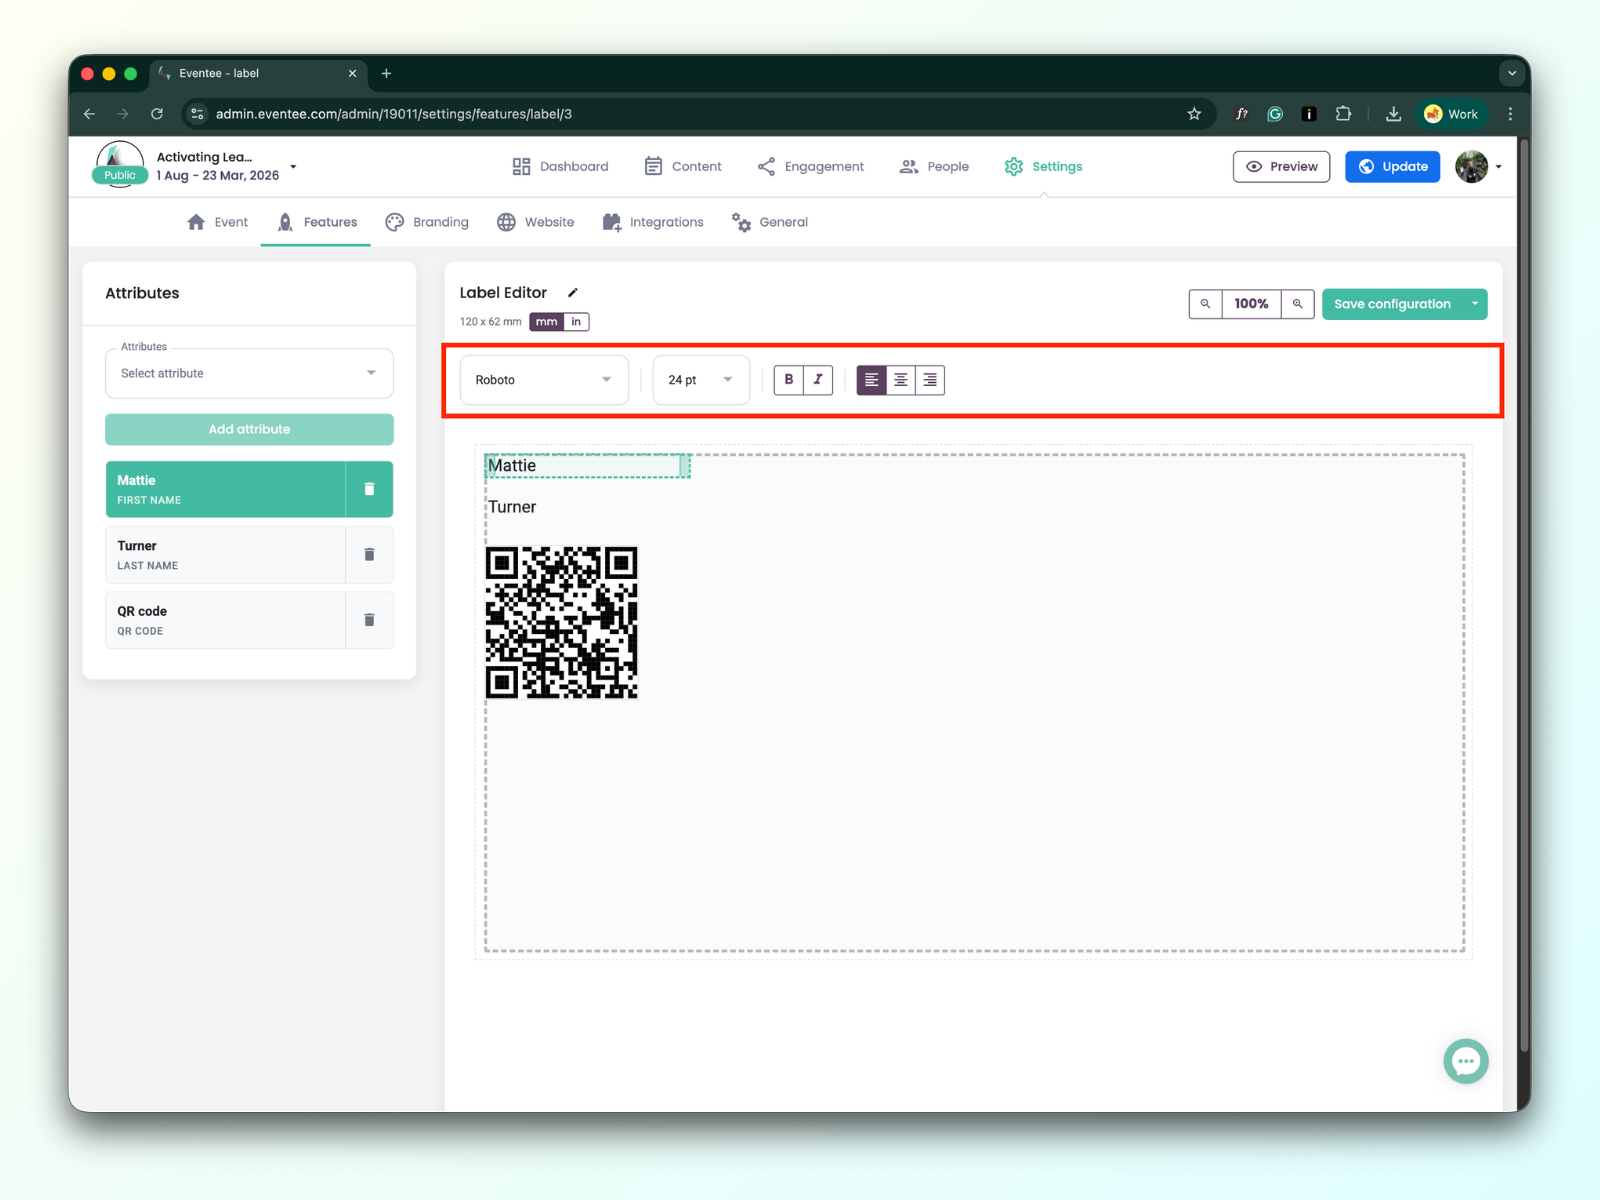Viewport: 1600px width, 1200px height.
Task: Zoom in the label canvas
Action: 1297,304
